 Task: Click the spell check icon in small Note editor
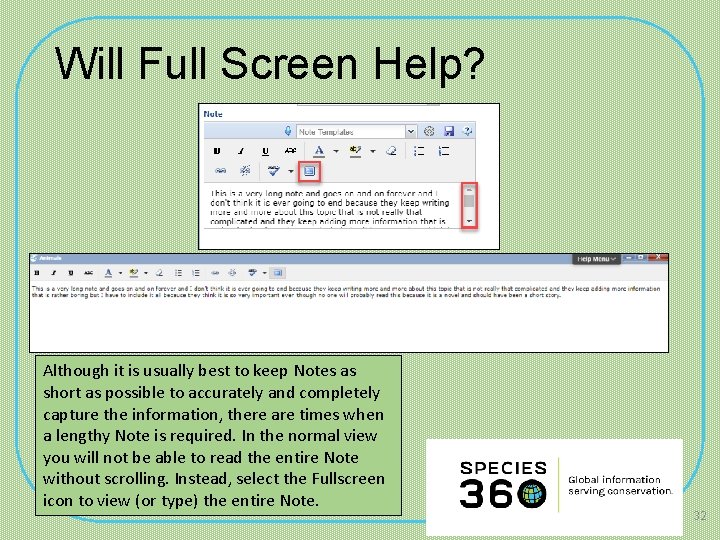(274, 171)
